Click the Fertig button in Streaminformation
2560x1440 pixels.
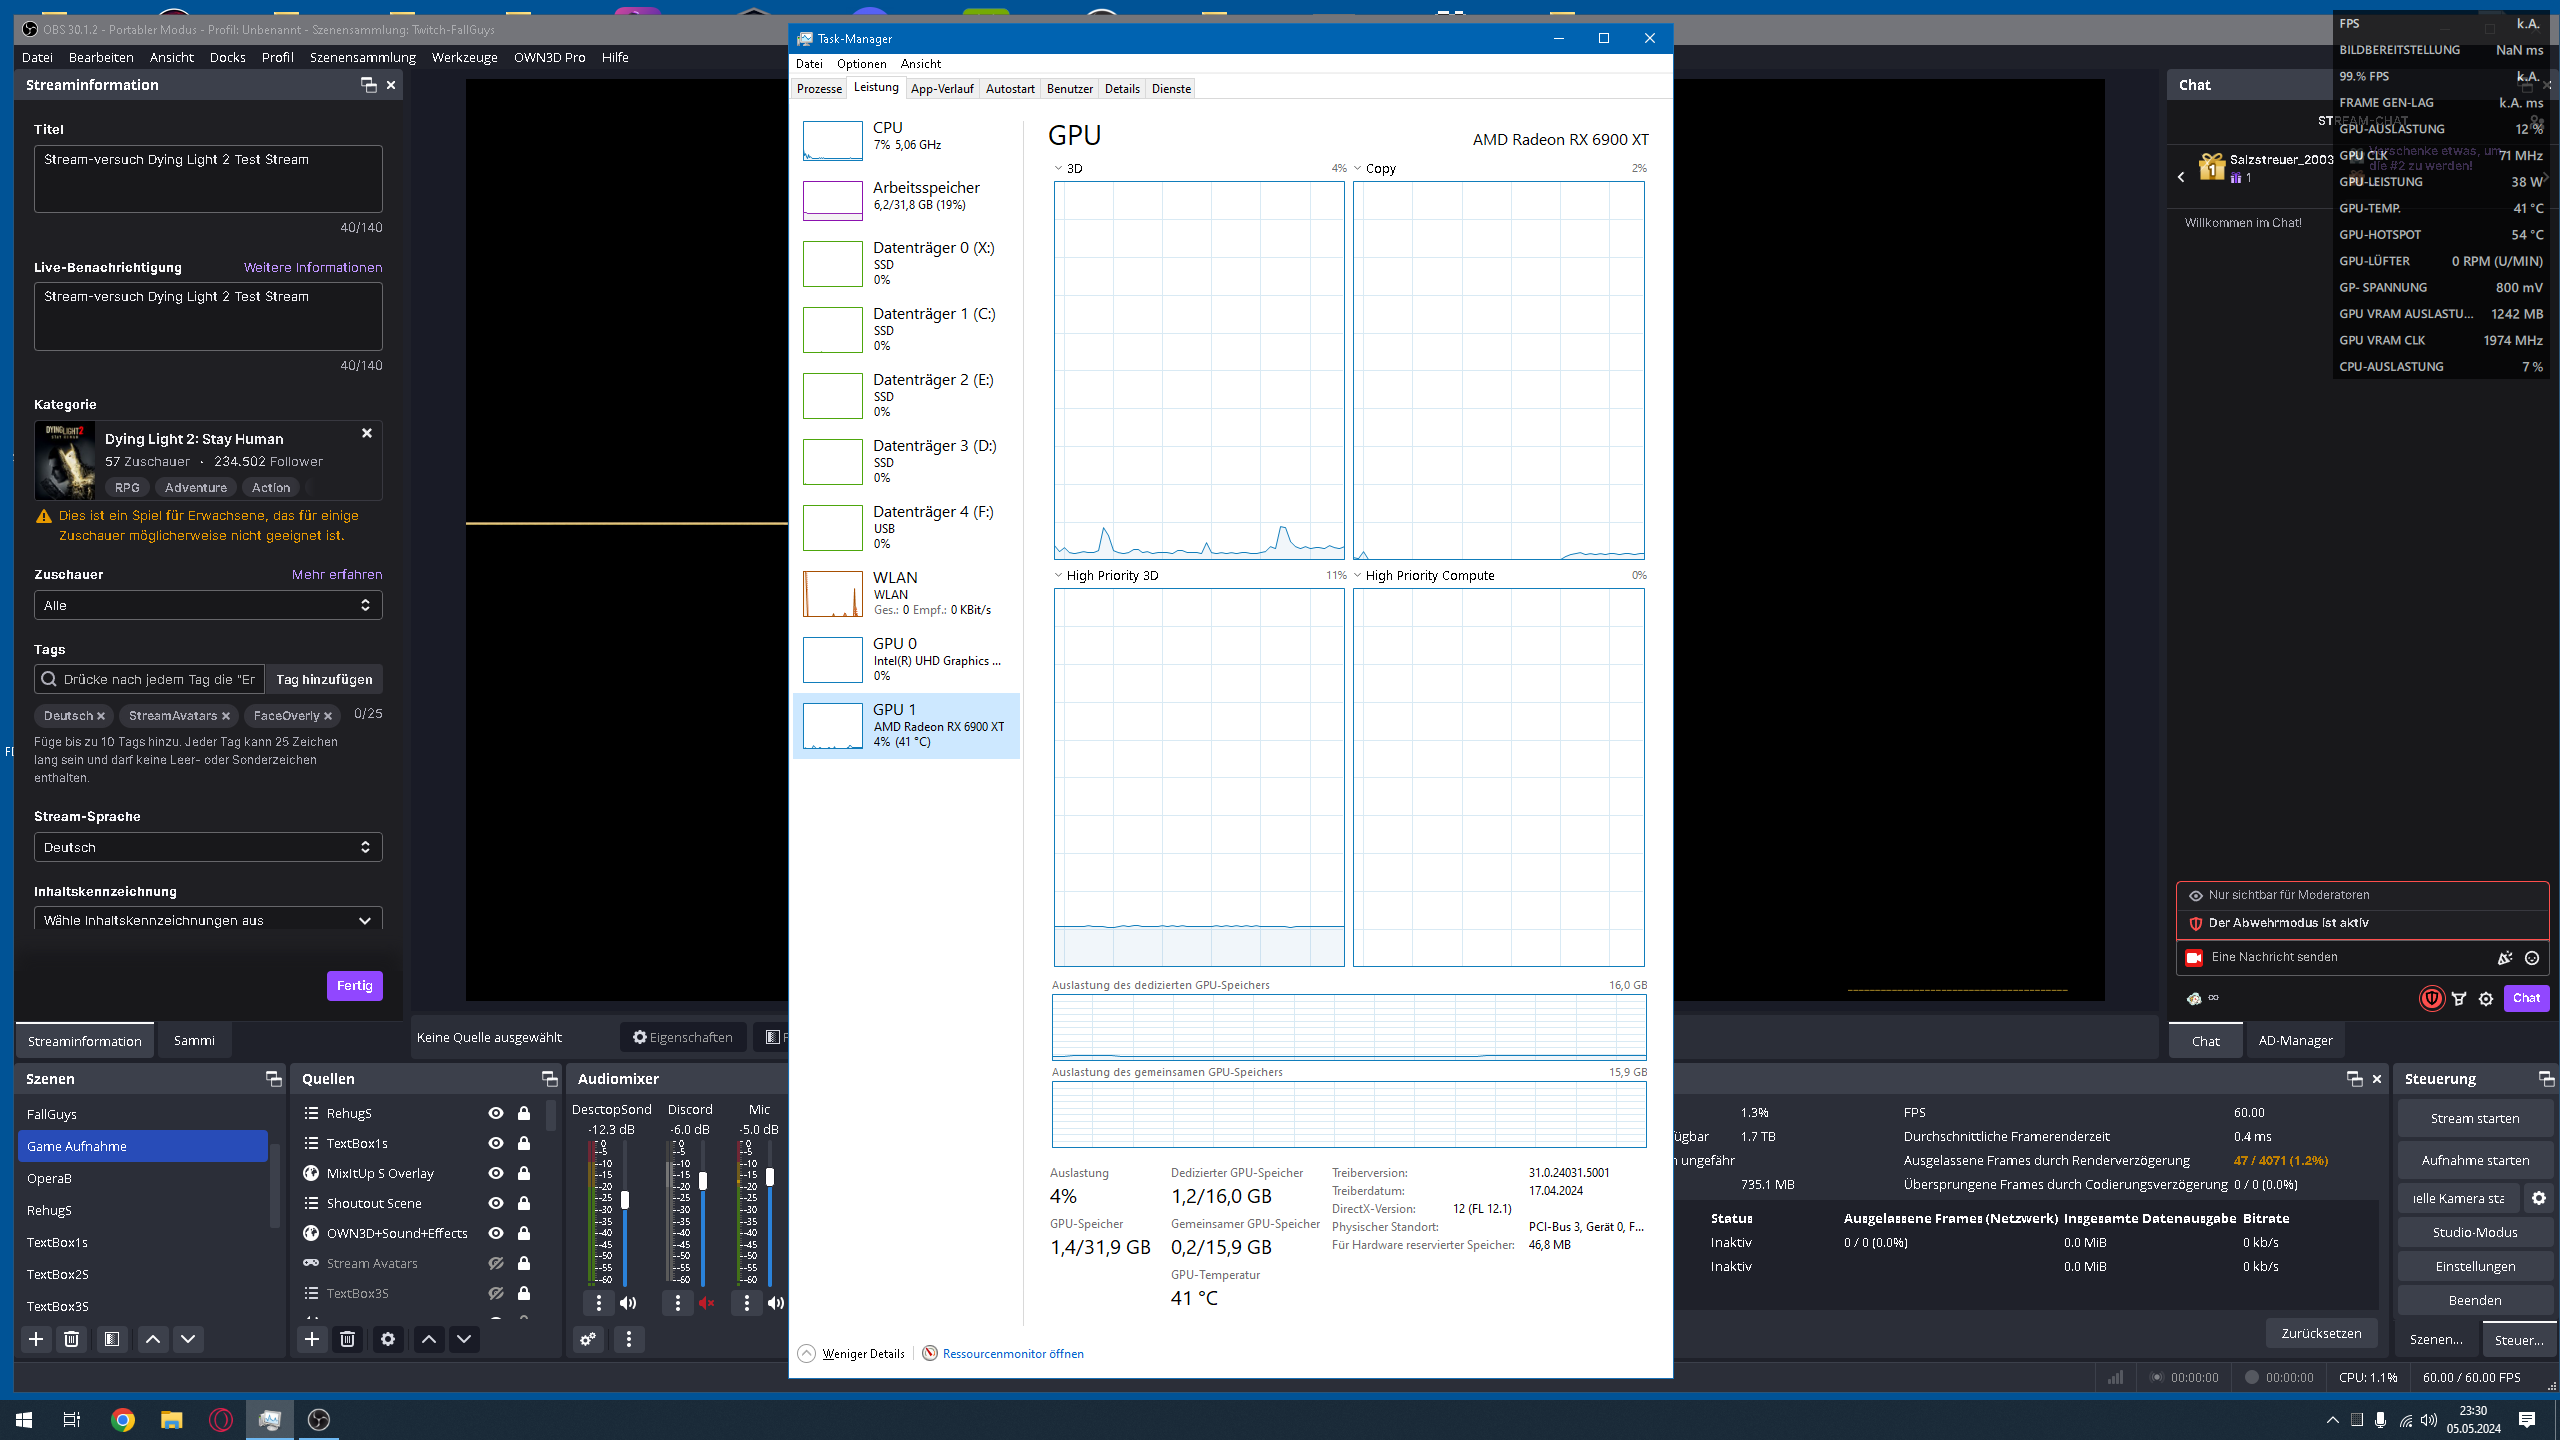pos(354,985)
